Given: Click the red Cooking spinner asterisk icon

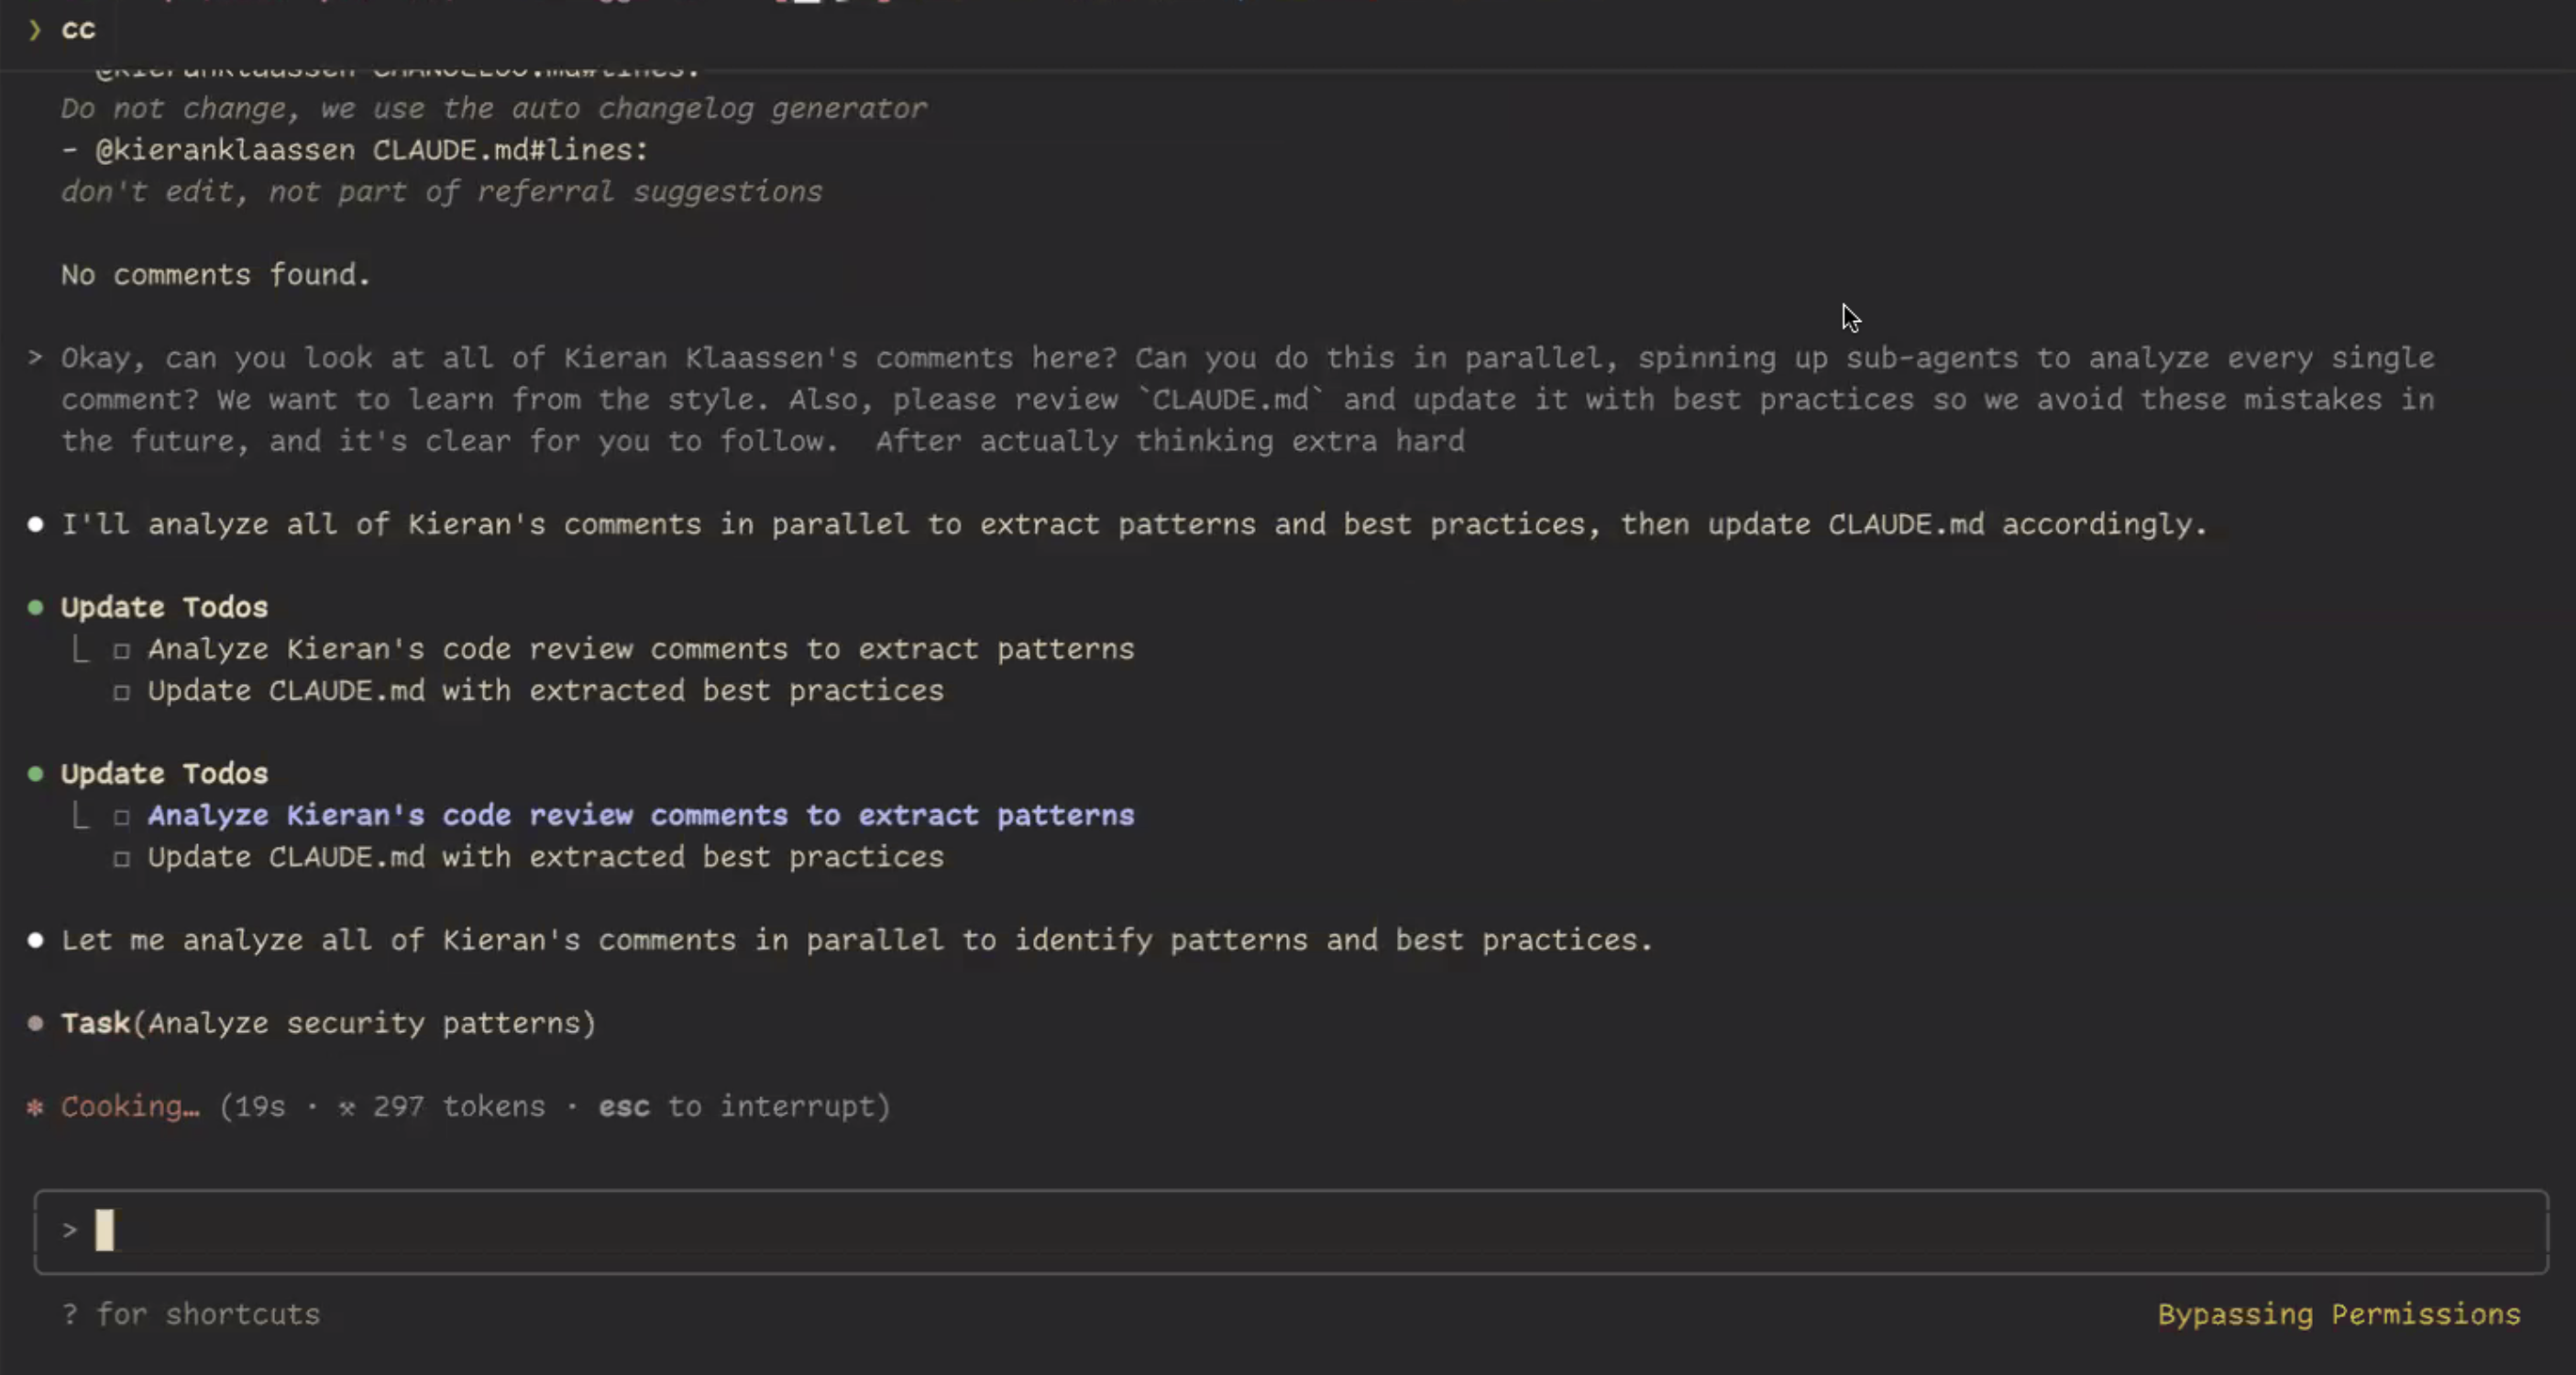Looking at the screenshot, I should [x=35, y=1107].
